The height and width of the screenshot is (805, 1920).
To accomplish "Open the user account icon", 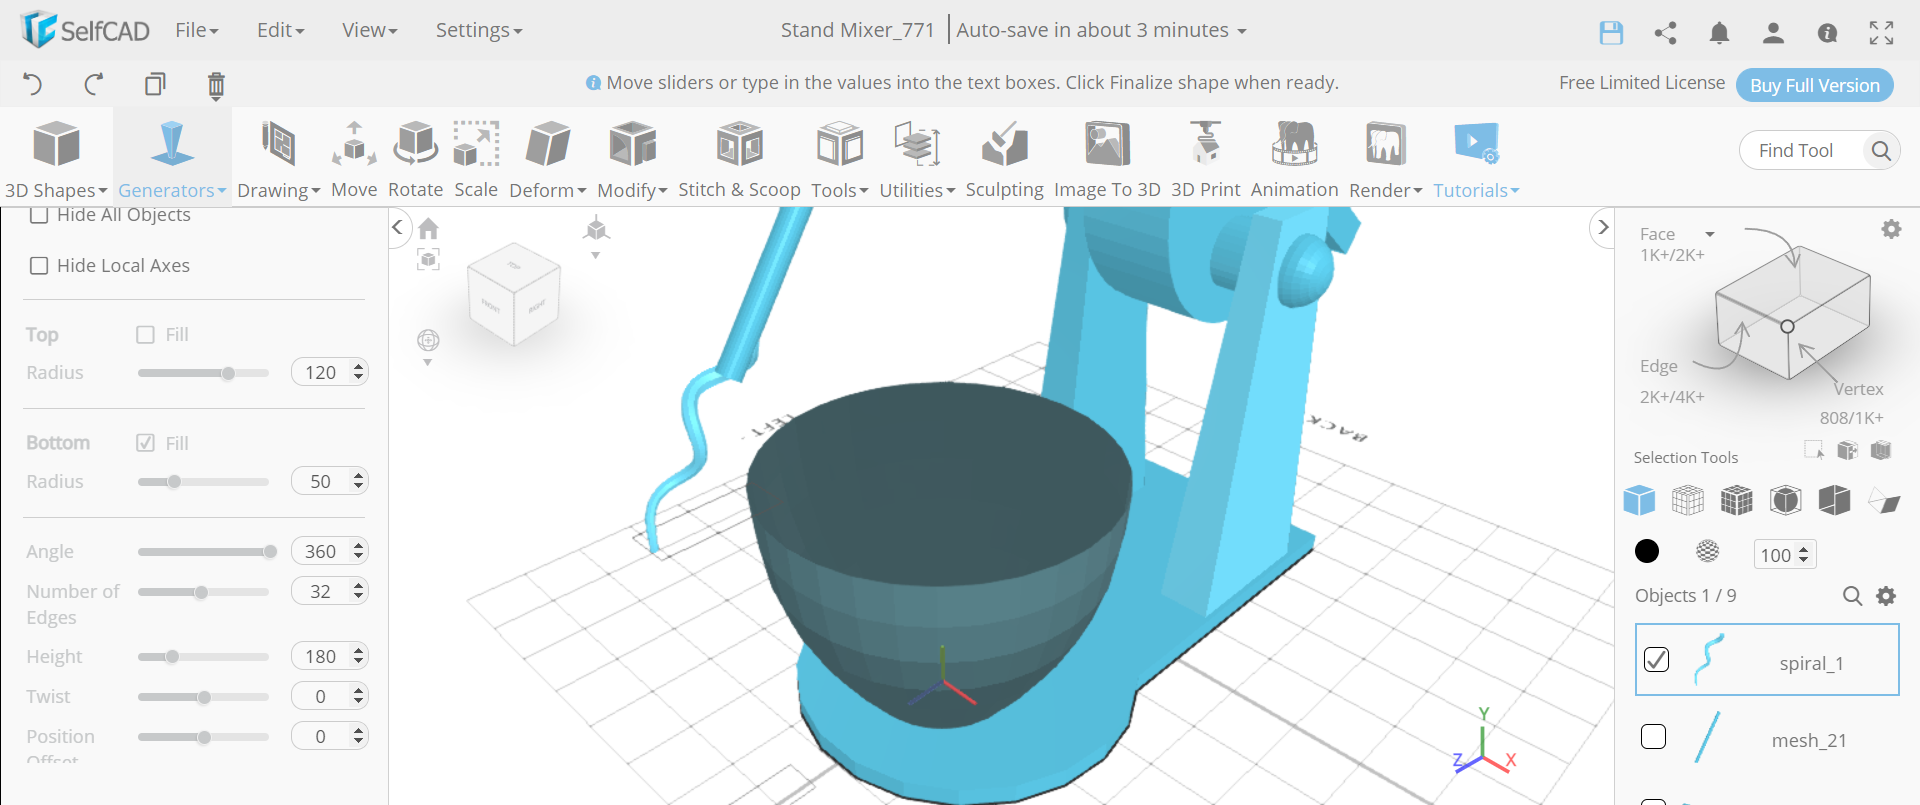I will tap(1773, 33).
